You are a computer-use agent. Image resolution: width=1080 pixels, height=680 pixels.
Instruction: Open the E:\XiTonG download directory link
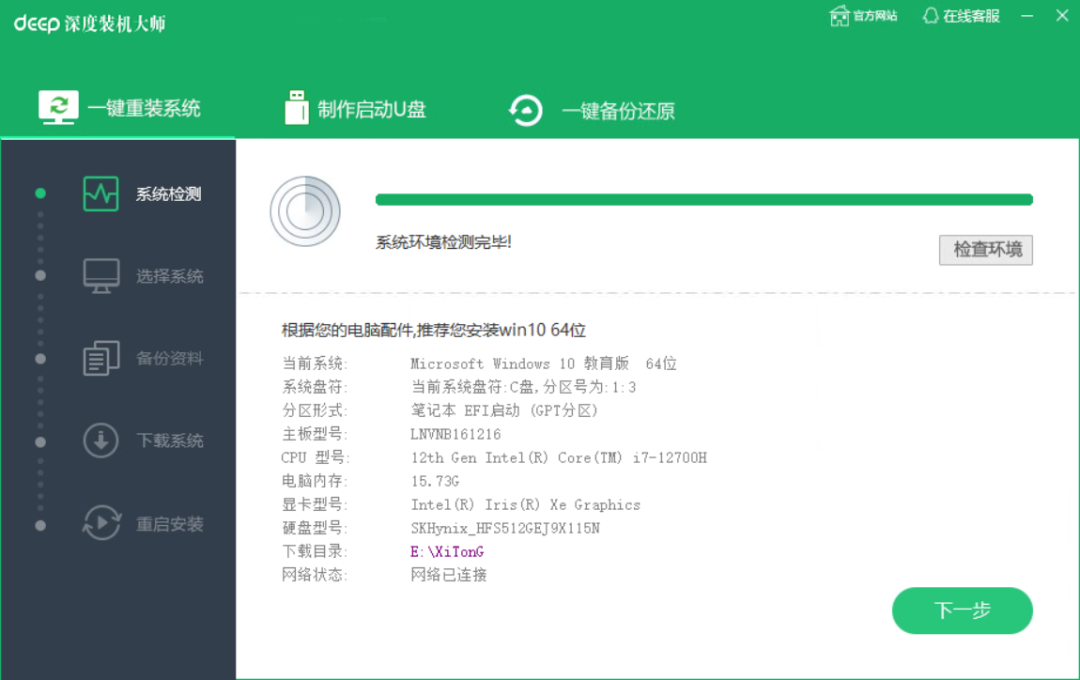click(447, 552)
